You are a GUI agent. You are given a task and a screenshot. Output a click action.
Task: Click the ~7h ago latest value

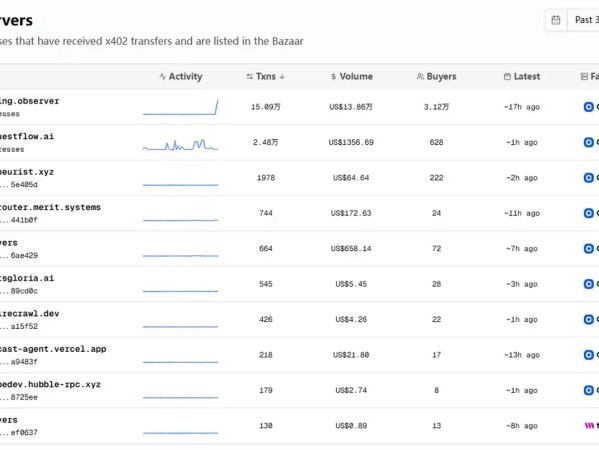(x=522, y=249)
